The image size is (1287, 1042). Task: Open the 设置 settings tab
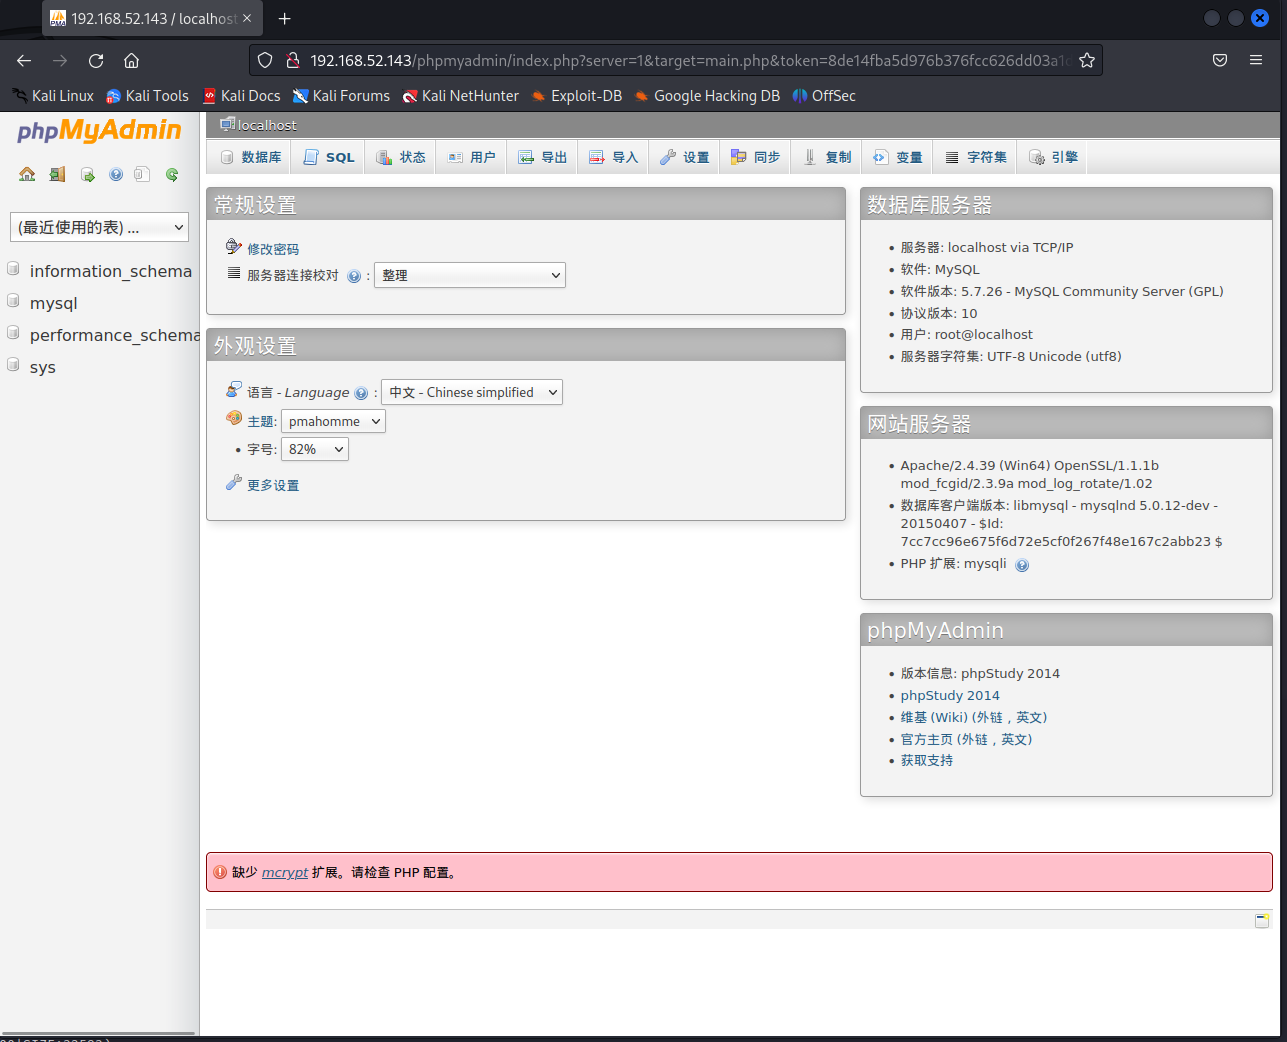coord(684,157)
